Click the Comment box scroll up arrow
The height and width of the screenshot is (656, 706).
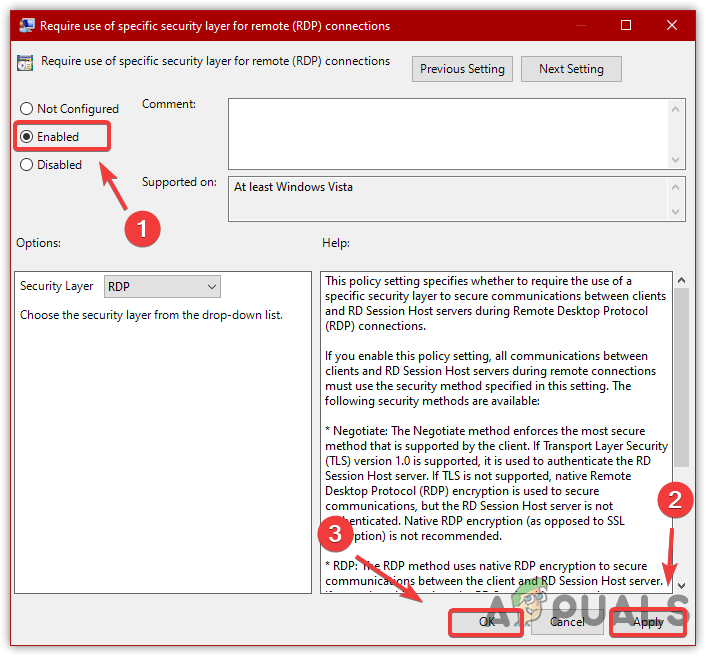click(675, 109)
